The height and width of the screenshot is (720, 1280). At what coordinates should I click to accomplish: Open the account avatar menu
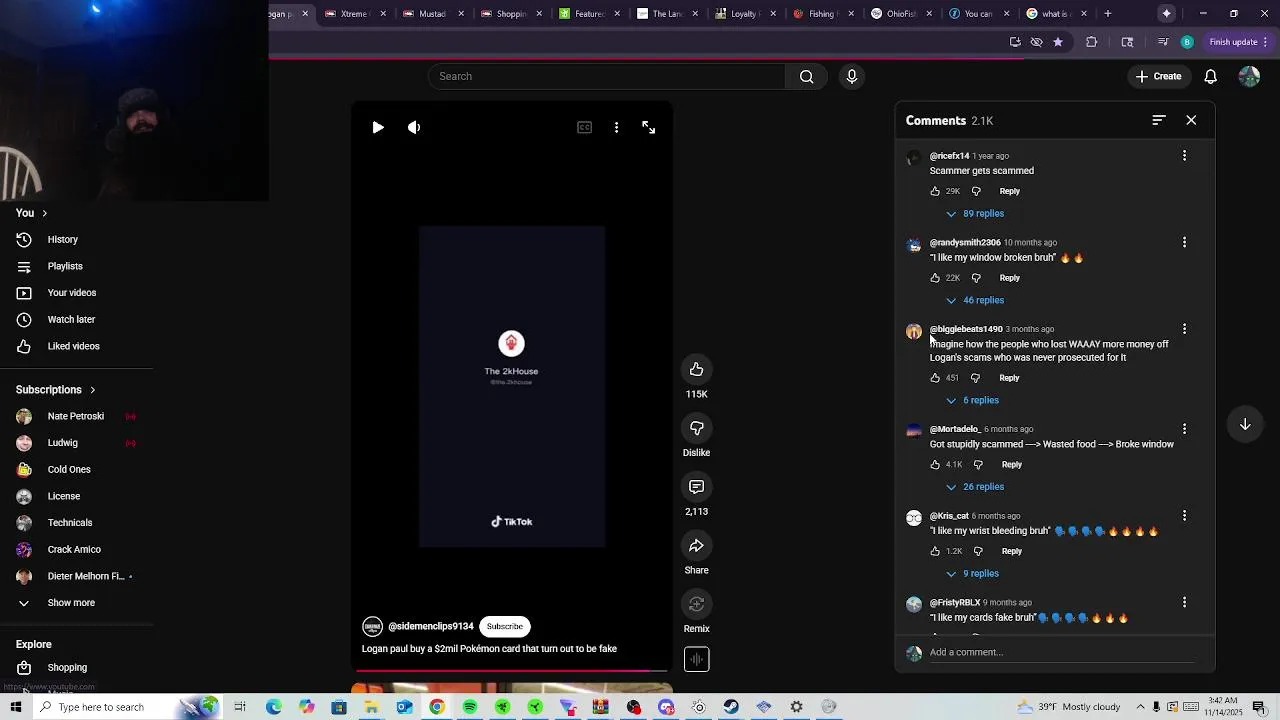[1249, 76]
